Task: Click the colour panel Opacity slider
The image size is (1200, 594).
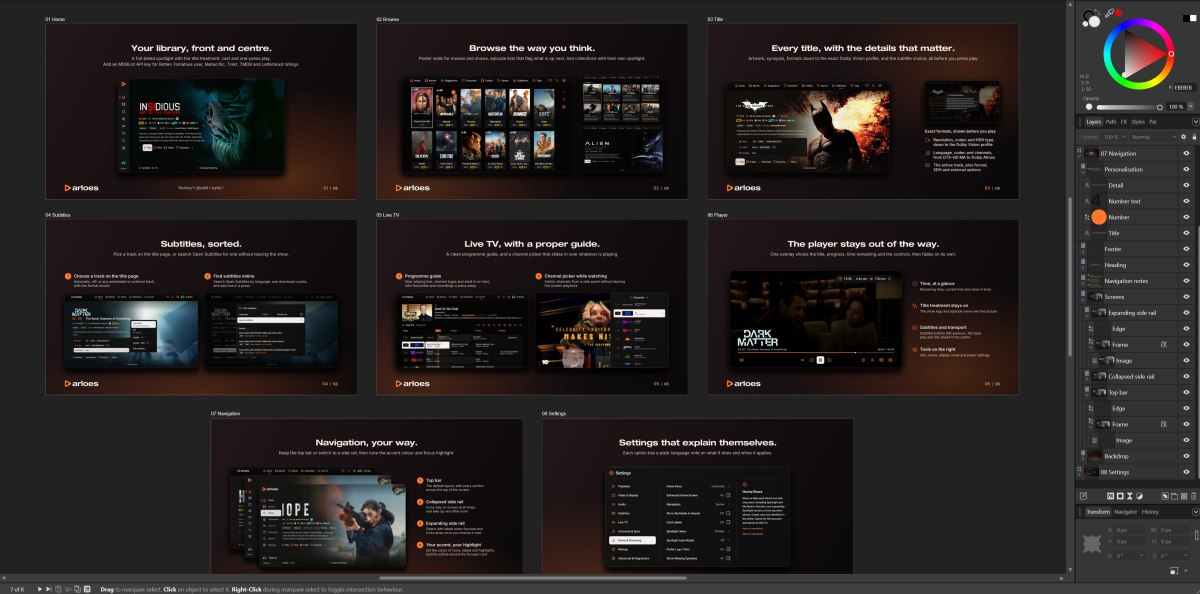Action: click(x=1129, y=107)
